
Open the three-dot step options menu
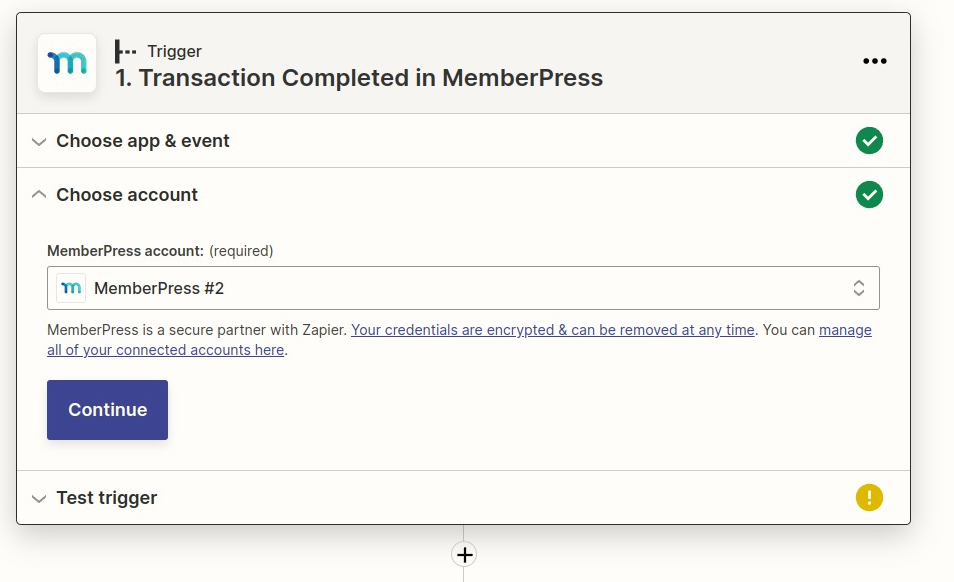coord(875,61)
